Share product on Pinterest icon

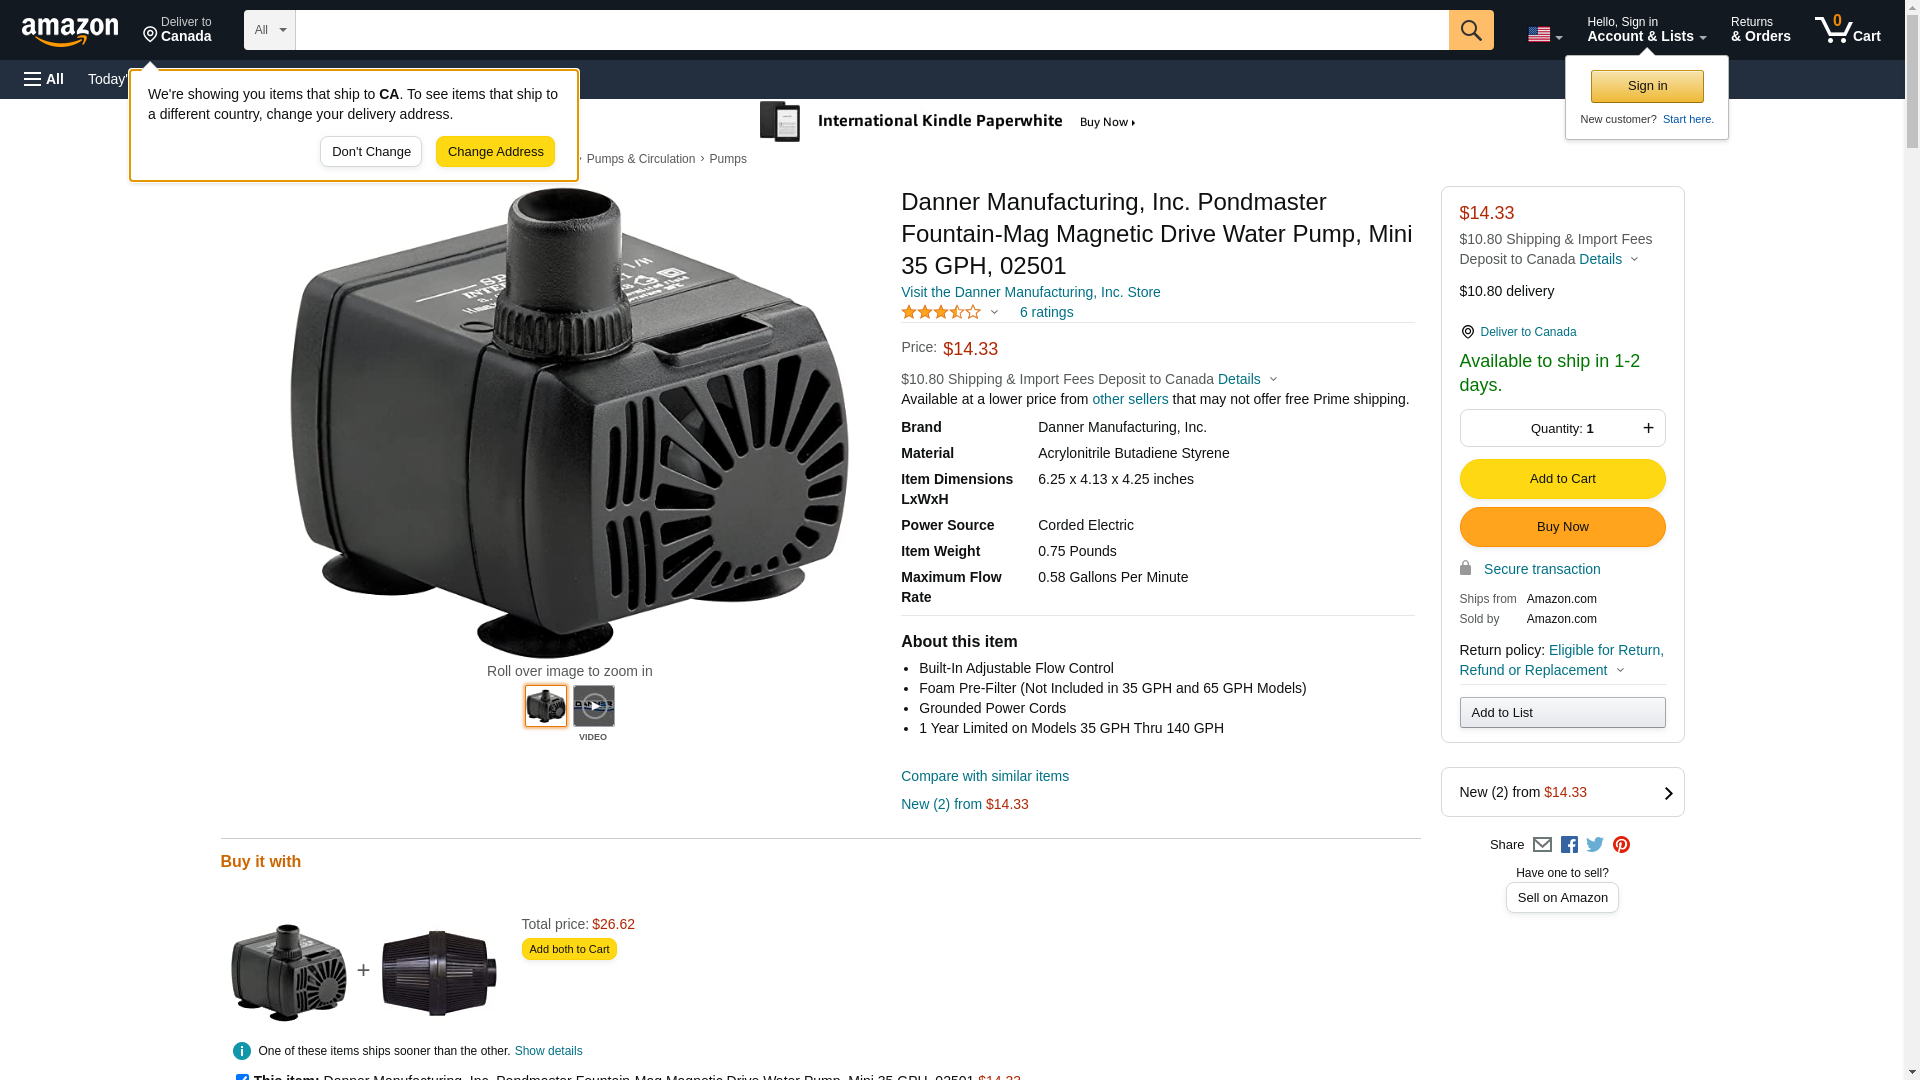click(x=1621, y=845)
